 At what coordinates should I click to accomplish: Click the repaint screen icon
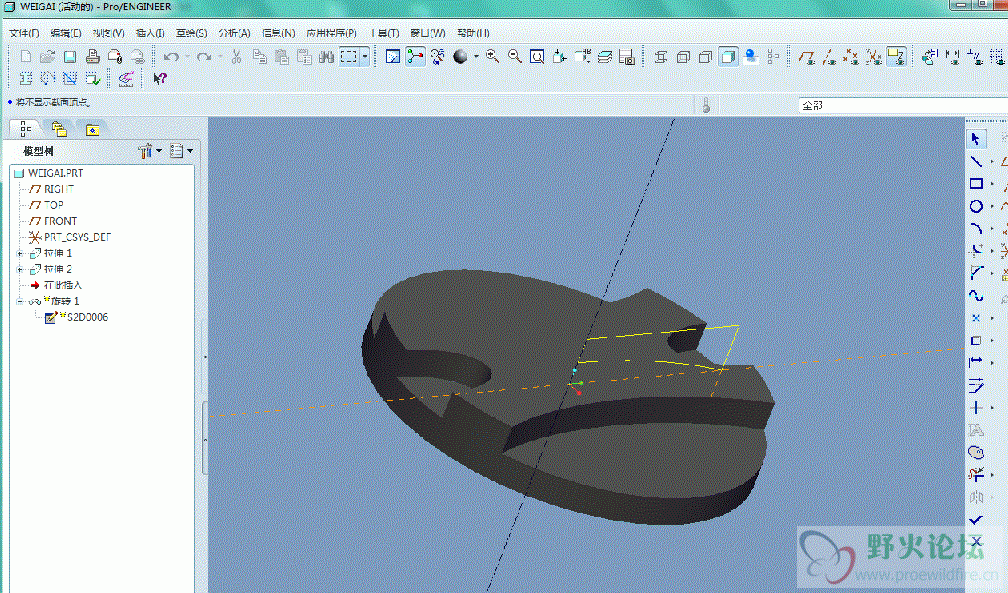tap(393, 57)
